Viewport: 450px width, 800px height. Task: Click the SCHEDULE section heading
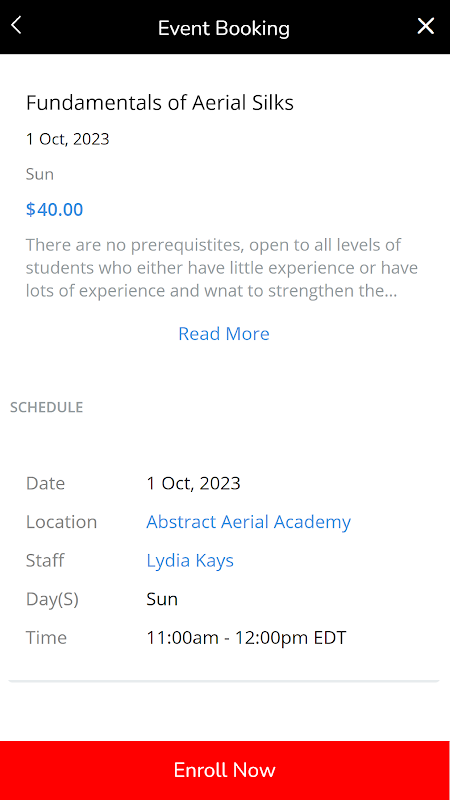46,407
